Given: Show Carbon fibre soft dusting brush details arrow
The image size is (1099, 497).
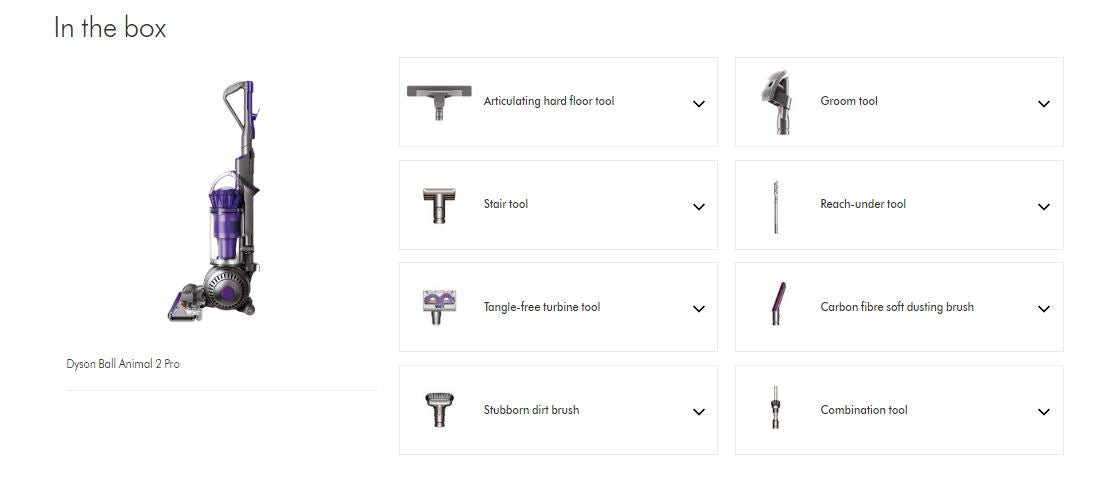Looking at the screenshot, I should coord(1044,309).
